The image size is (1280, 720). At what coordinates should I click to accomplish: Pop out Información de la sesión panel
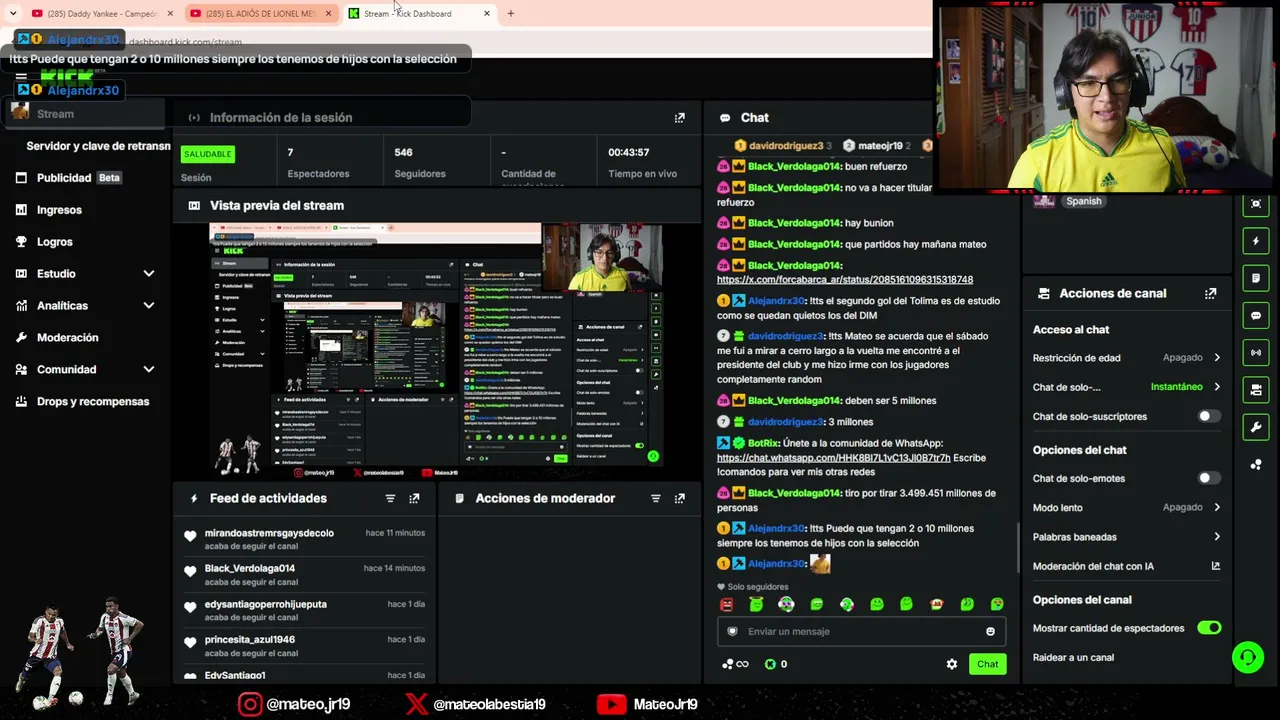680,118
